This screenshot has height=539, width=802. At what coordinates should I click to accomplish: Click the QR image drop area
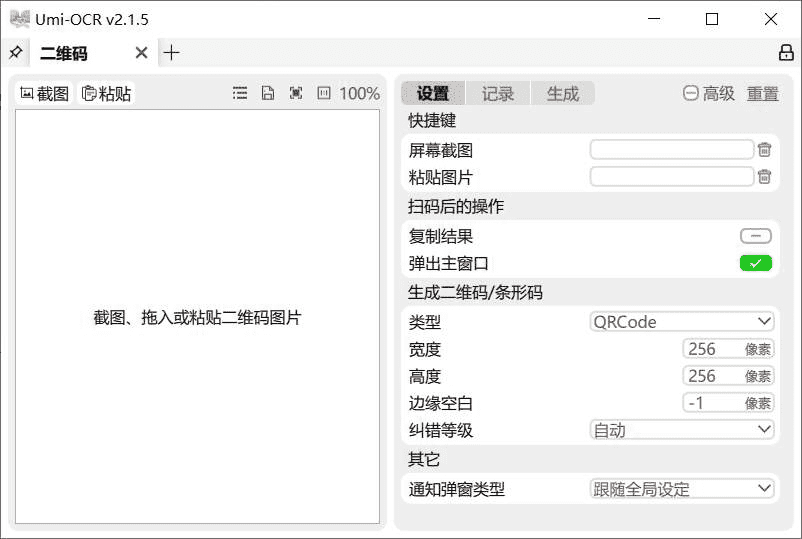pyautogui.click(x=197, y=317)
